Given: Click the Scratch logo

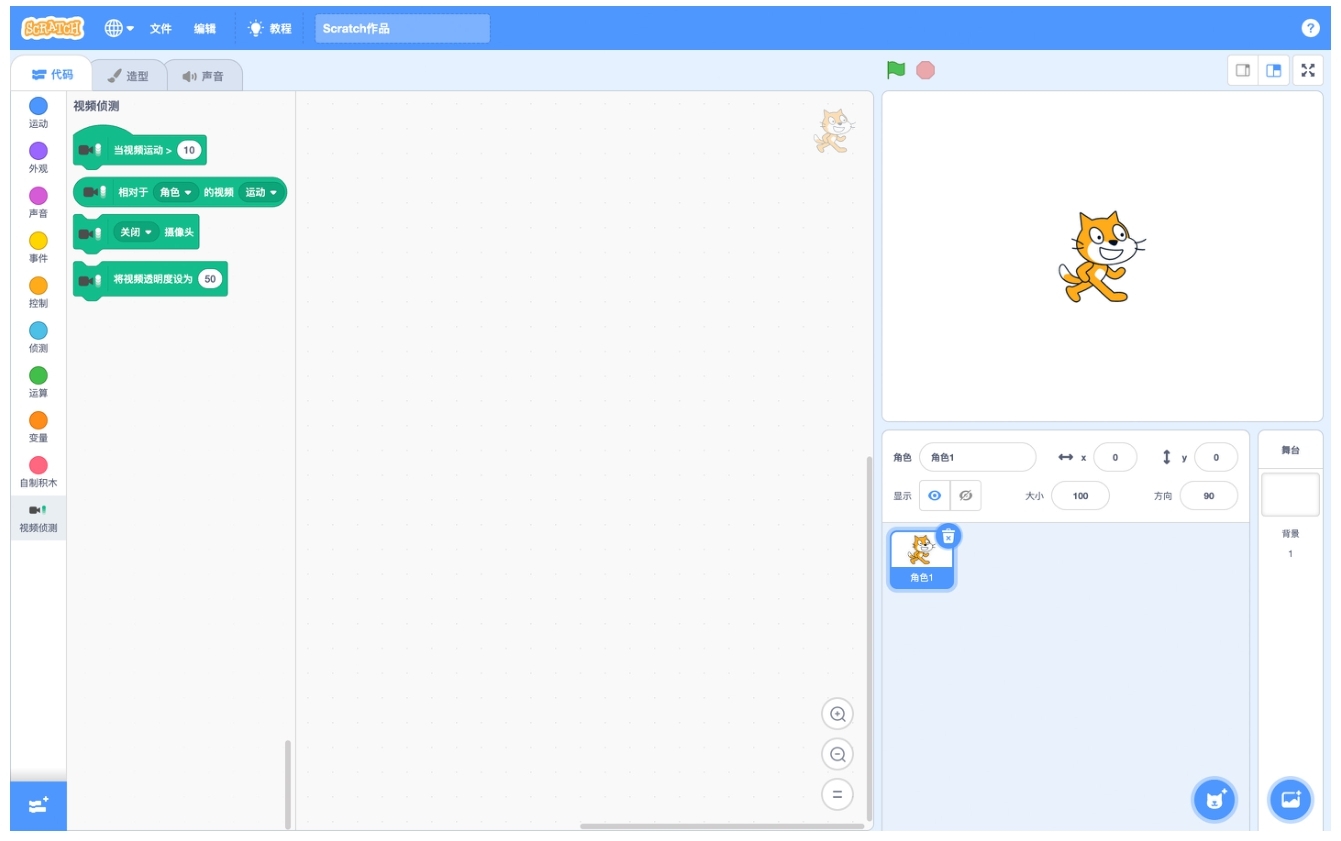Looking at the screenshot, I should [52, 28].
